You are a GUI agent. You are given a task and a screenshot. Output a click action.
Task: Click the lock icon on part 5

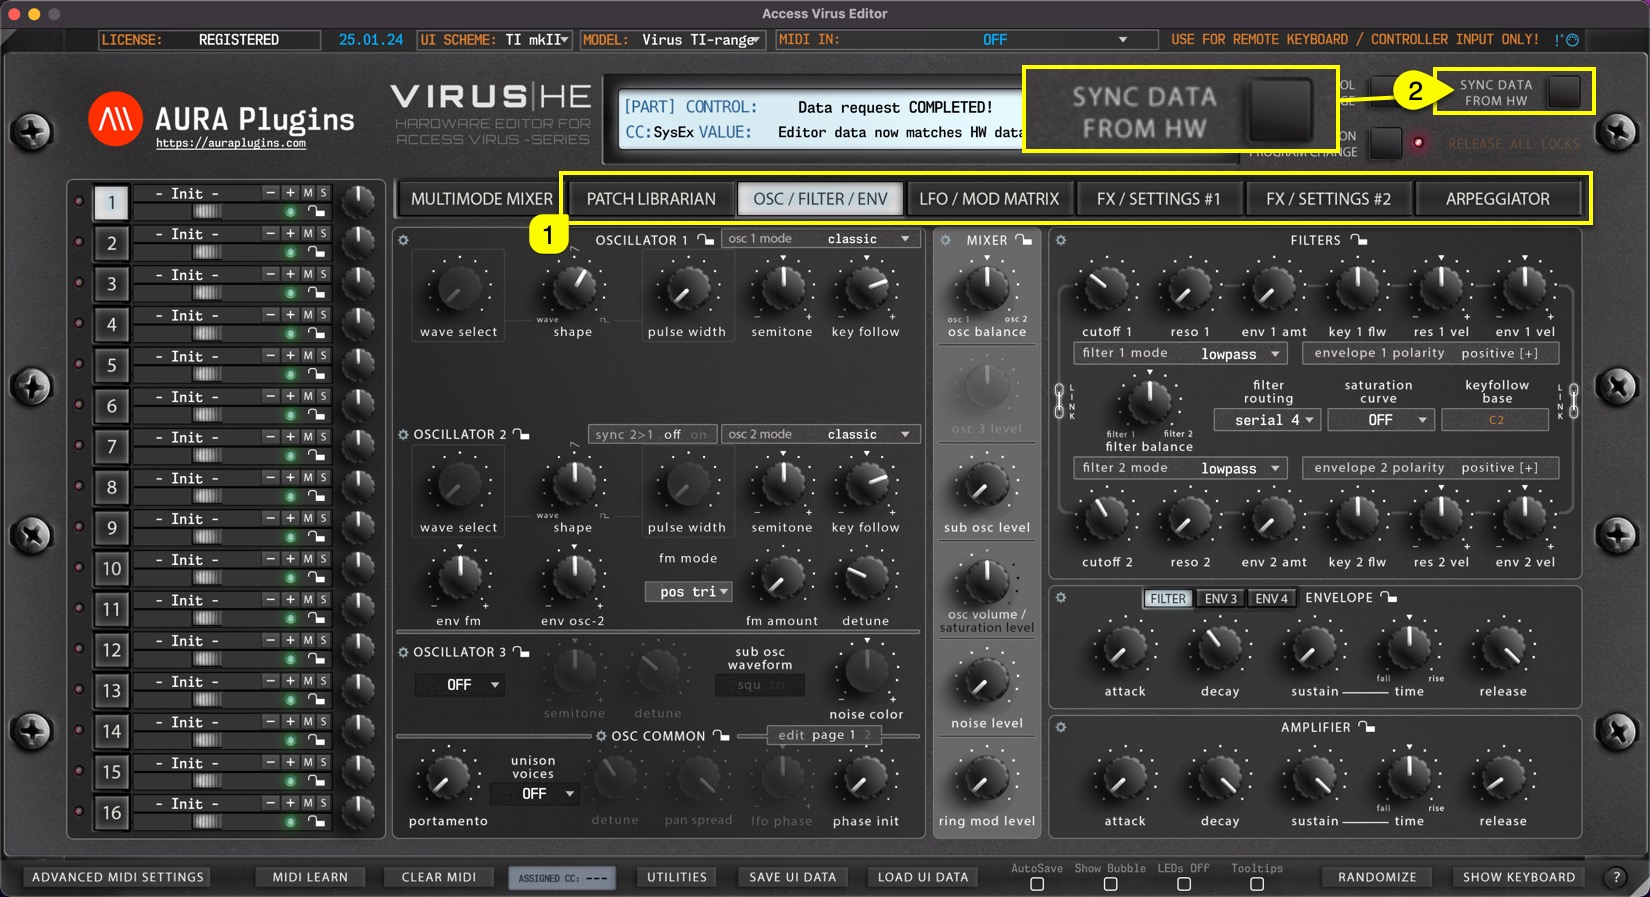[316, 374]
